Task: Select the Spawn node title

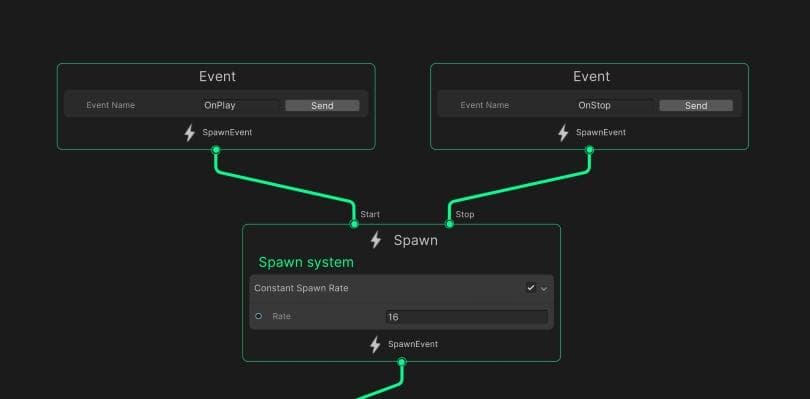Action: click(x=415, y=240)
